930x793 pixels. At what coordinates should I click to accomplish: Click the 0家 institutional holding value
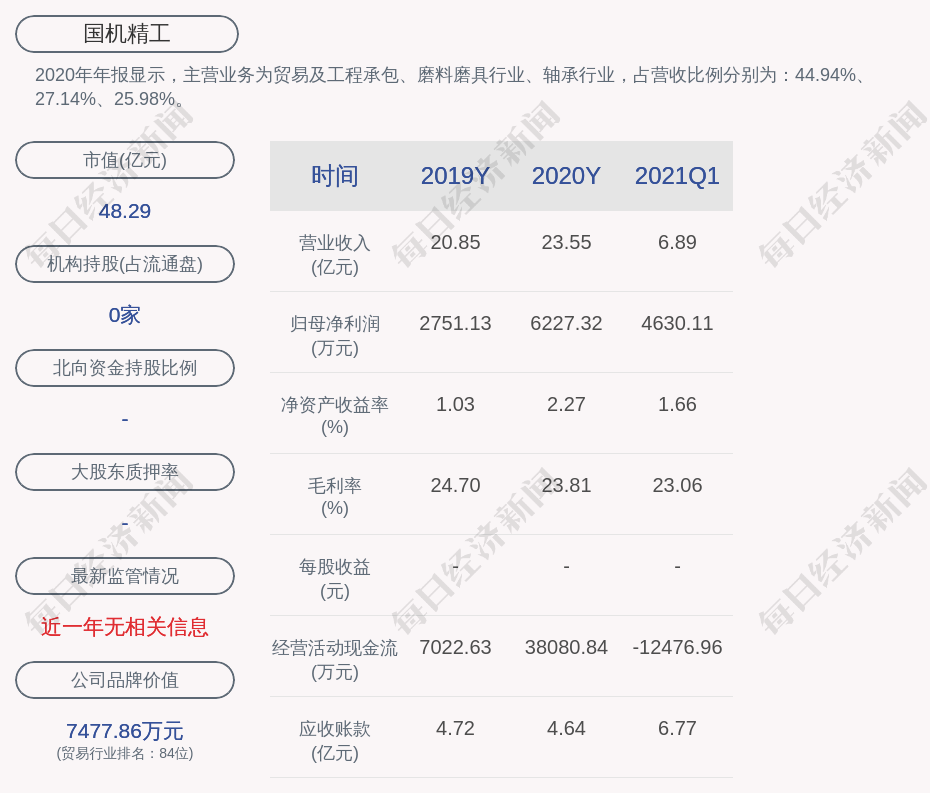[x=125, y=315]
